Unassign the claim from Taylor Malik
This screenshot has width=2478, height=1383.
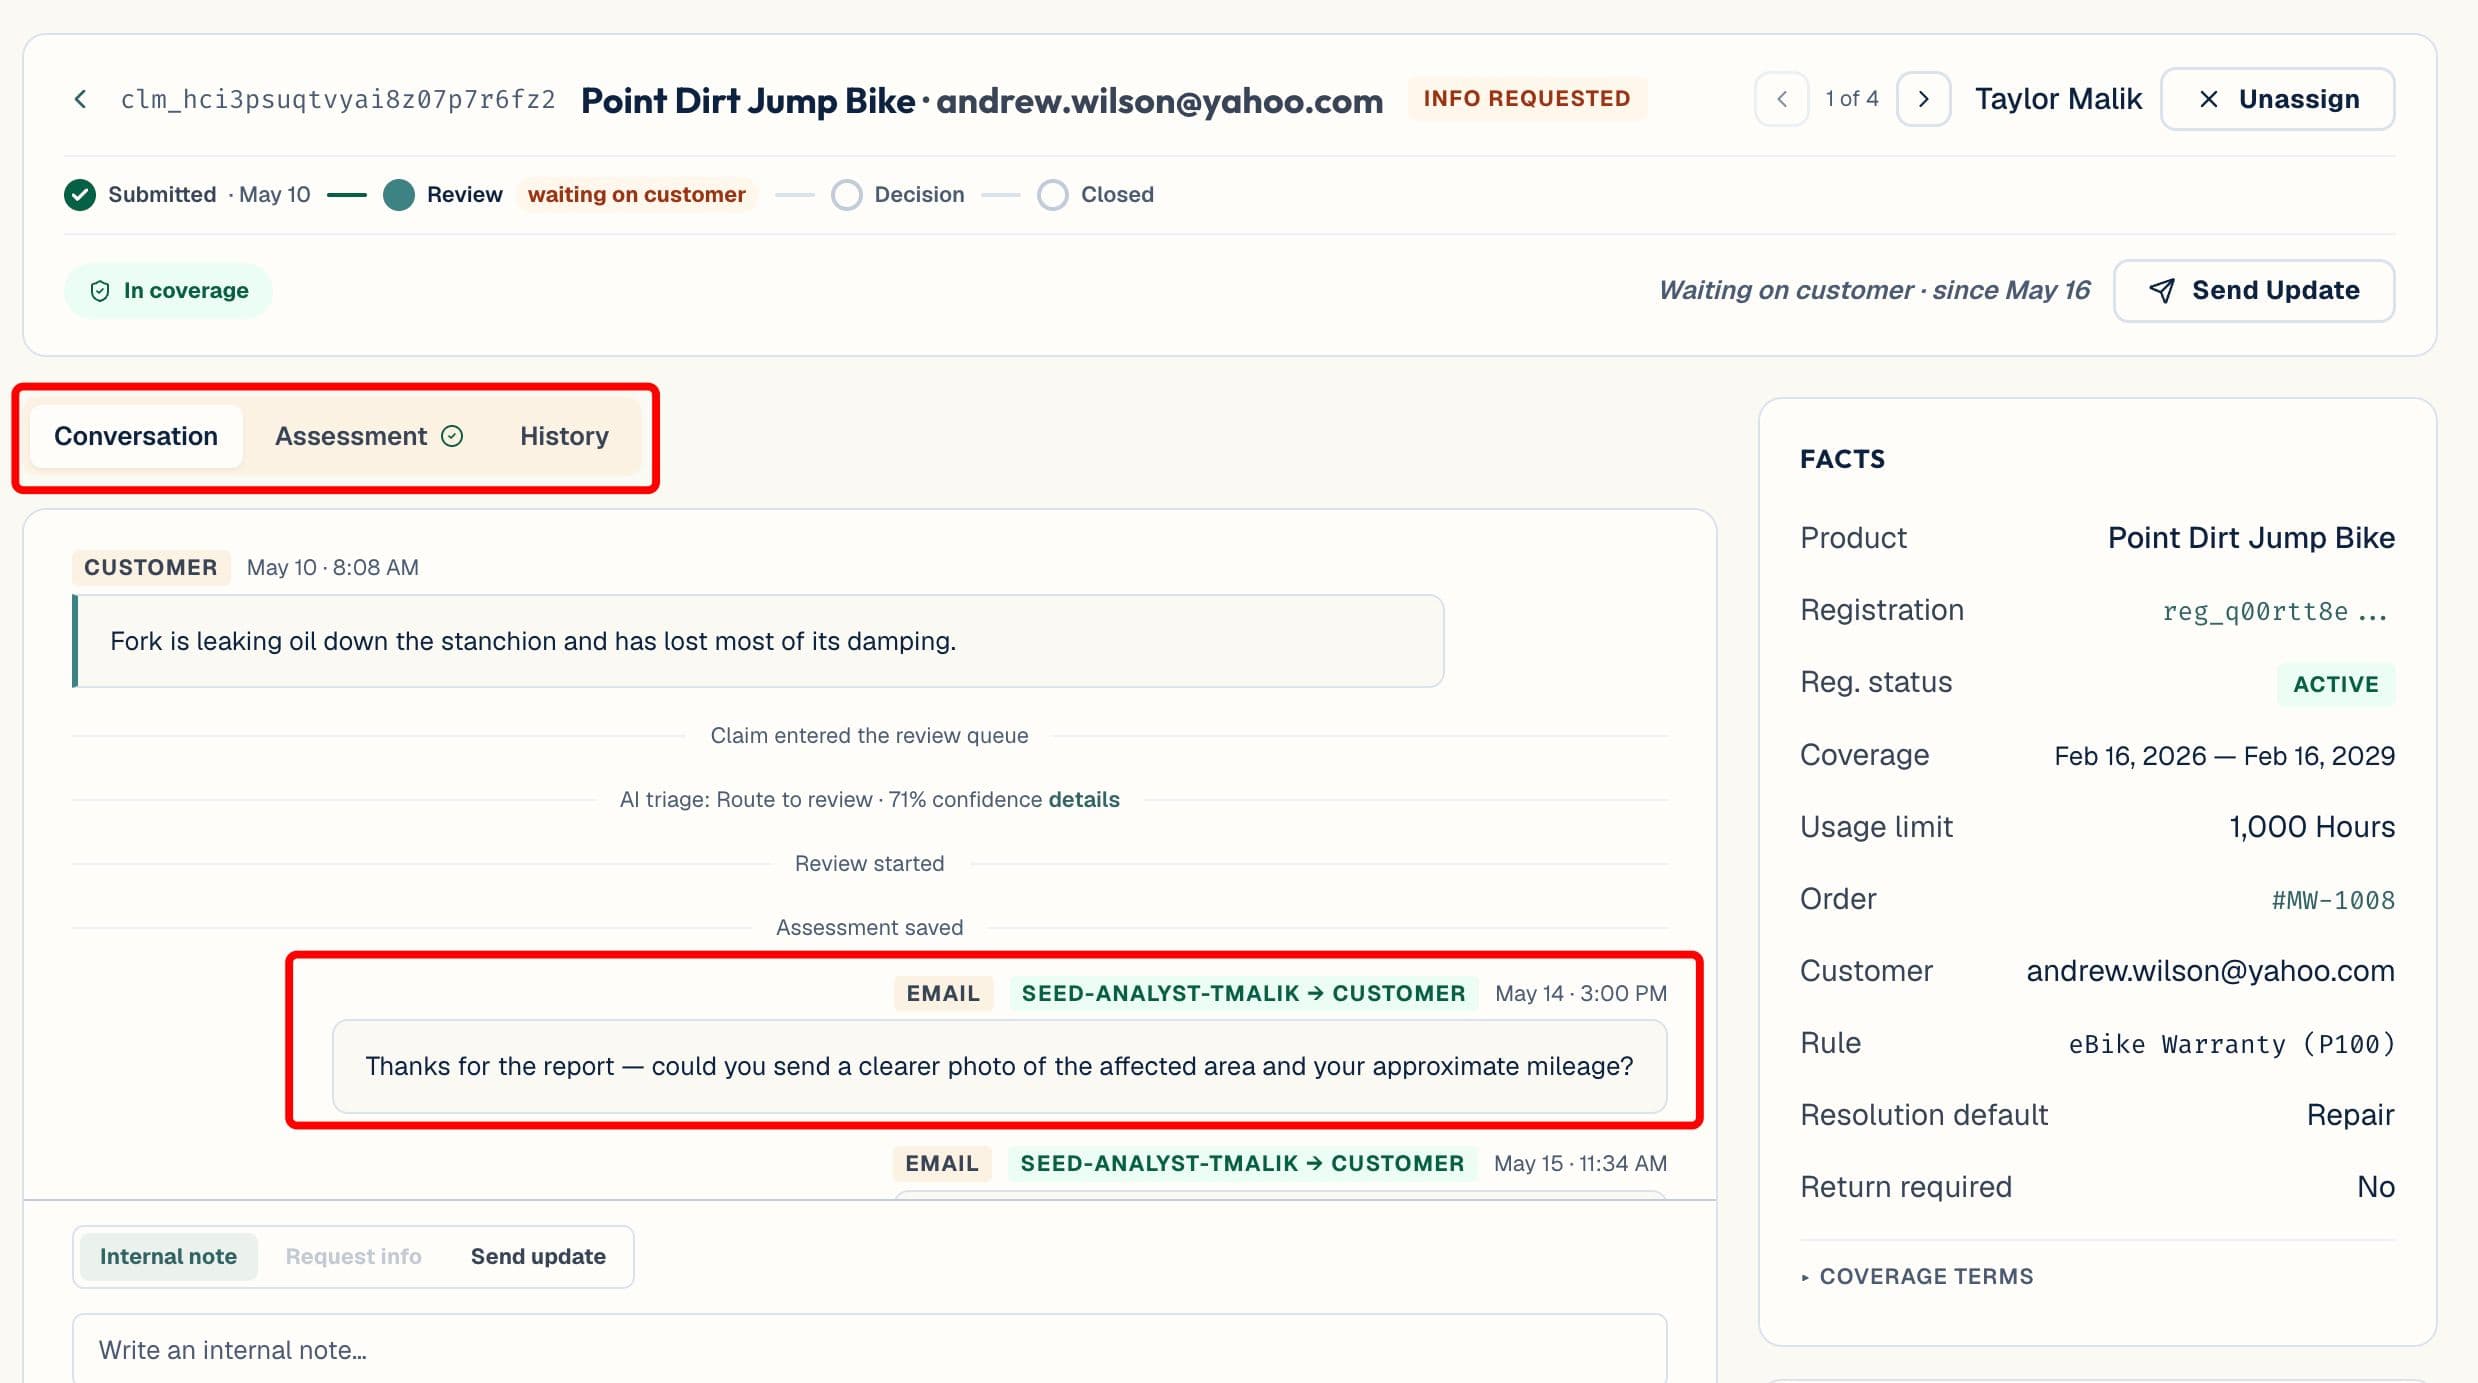pyautogui.click(x=2277, y=99)
